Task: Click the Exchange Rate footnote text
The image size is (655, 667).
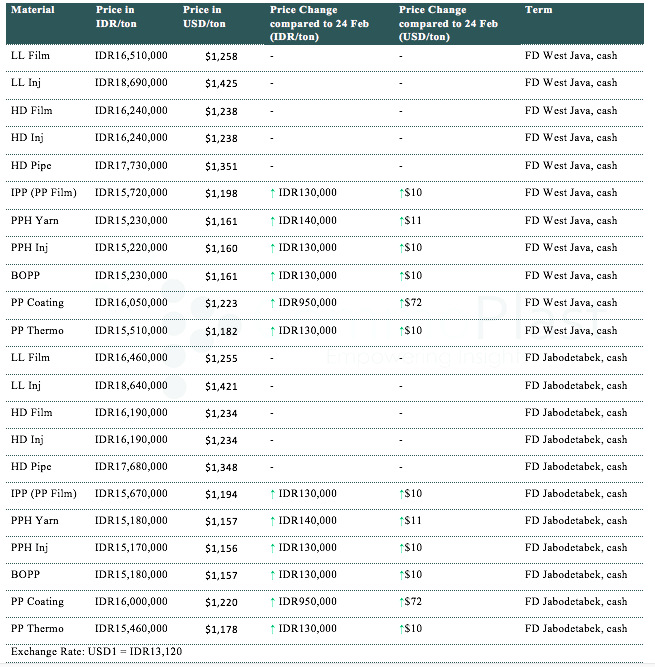Action: click(x=96, y=651)
